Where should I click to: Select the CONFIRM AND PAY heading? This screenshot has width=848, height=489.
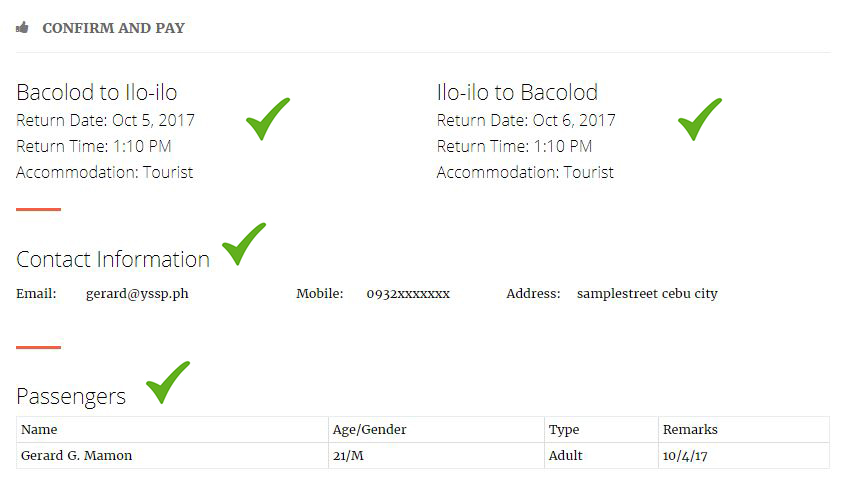(114, 28)
